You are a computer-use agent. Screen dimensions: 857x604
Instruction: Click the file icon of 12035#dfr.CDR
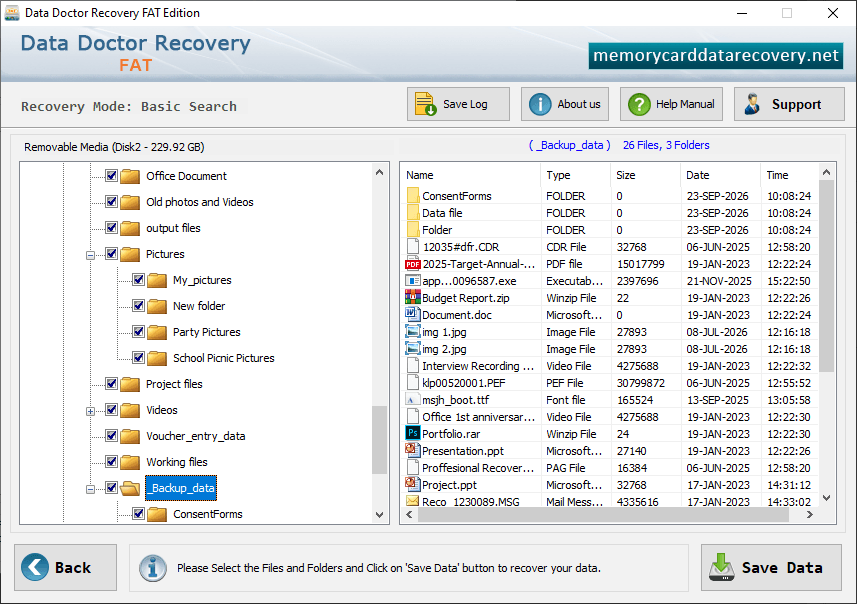point(413,247)
